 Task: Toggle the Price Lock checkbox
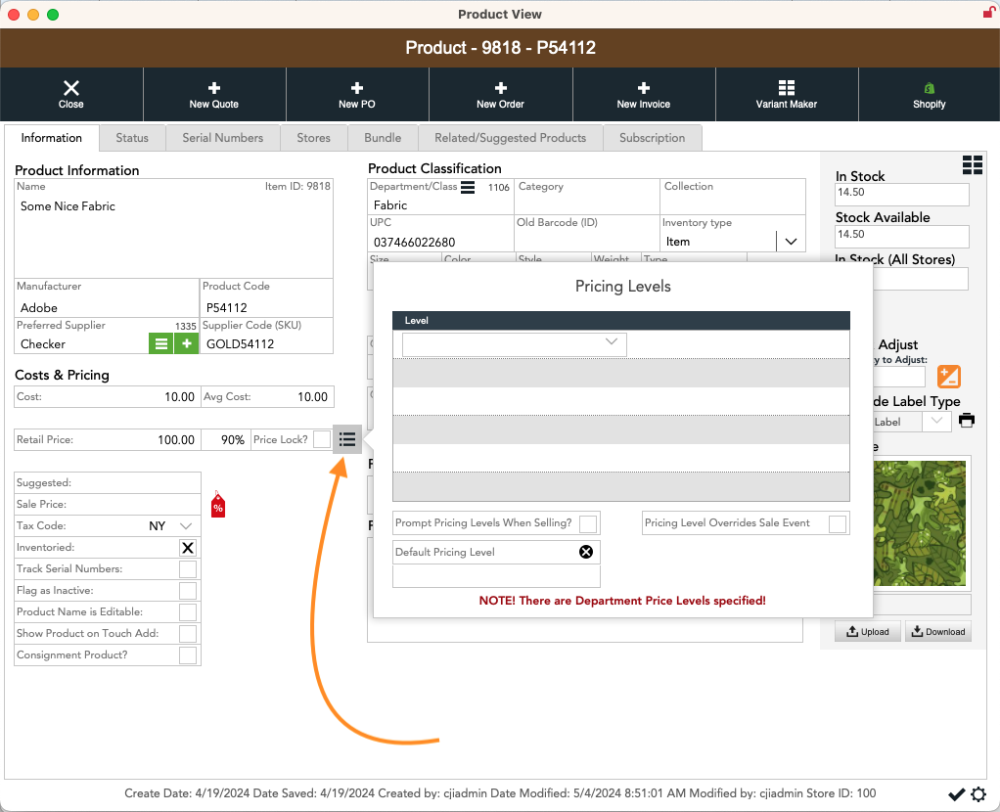click(x=321, y=439)
